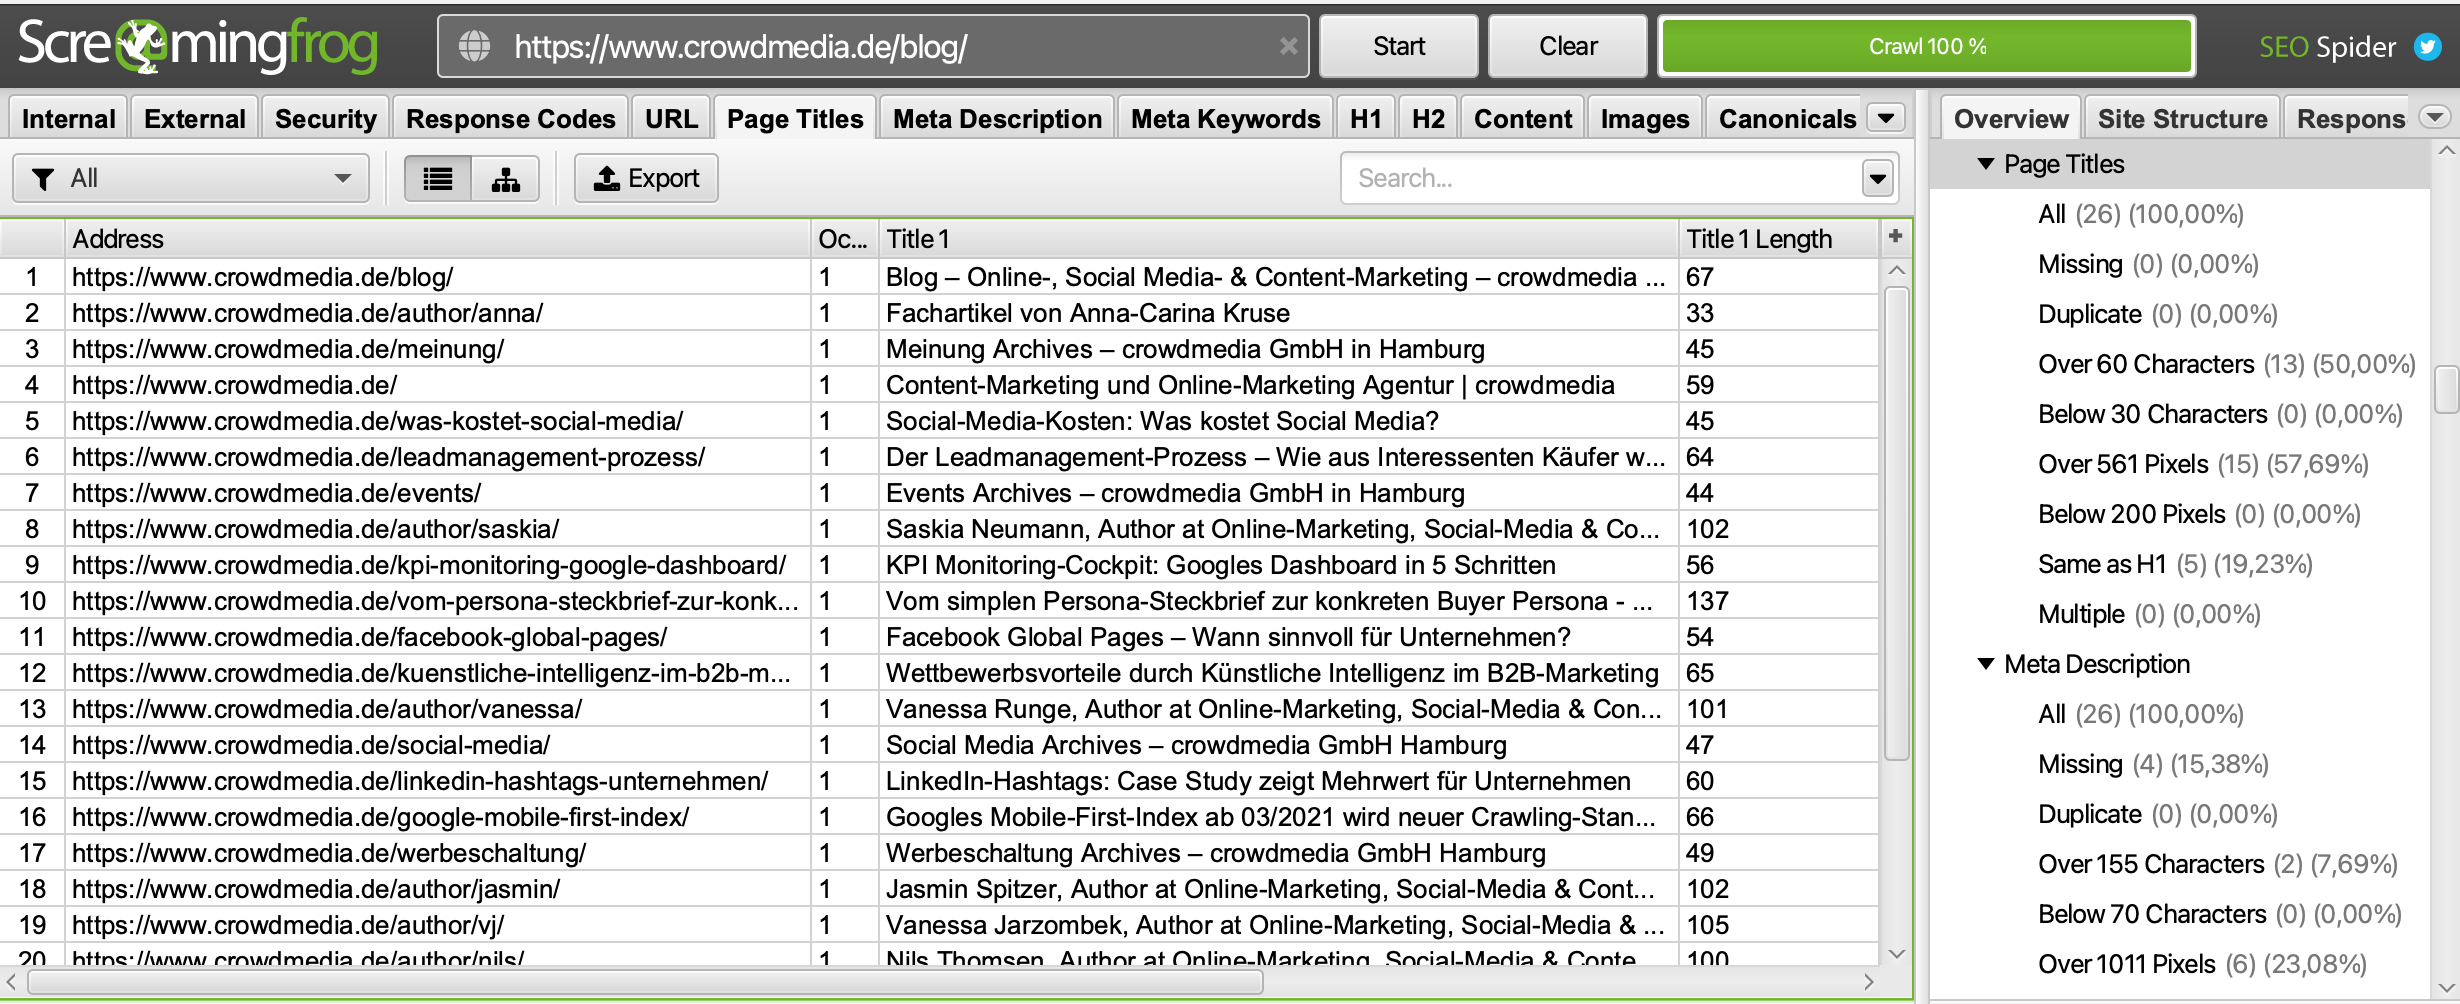This screenshot has width=2460, height=1004.
Task: Click the Search field
Action: (x=1602, y=179)
